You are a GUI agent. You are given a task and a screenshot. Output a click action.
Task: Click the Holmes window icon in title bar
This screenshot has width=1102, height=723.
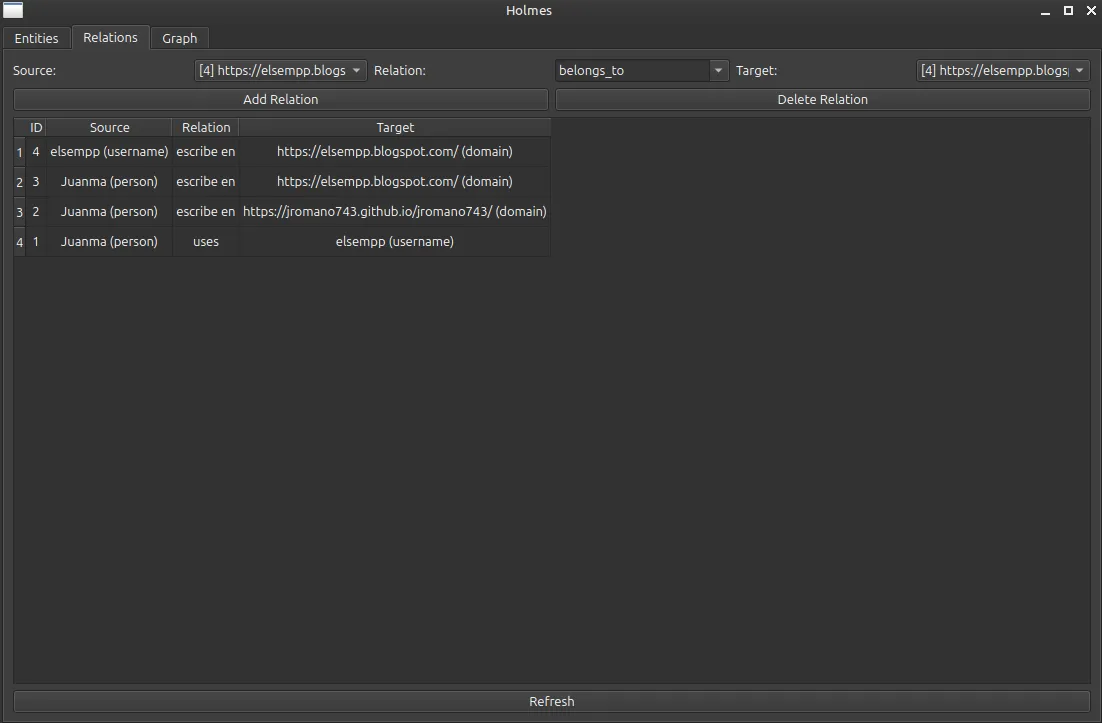point(13,11)
